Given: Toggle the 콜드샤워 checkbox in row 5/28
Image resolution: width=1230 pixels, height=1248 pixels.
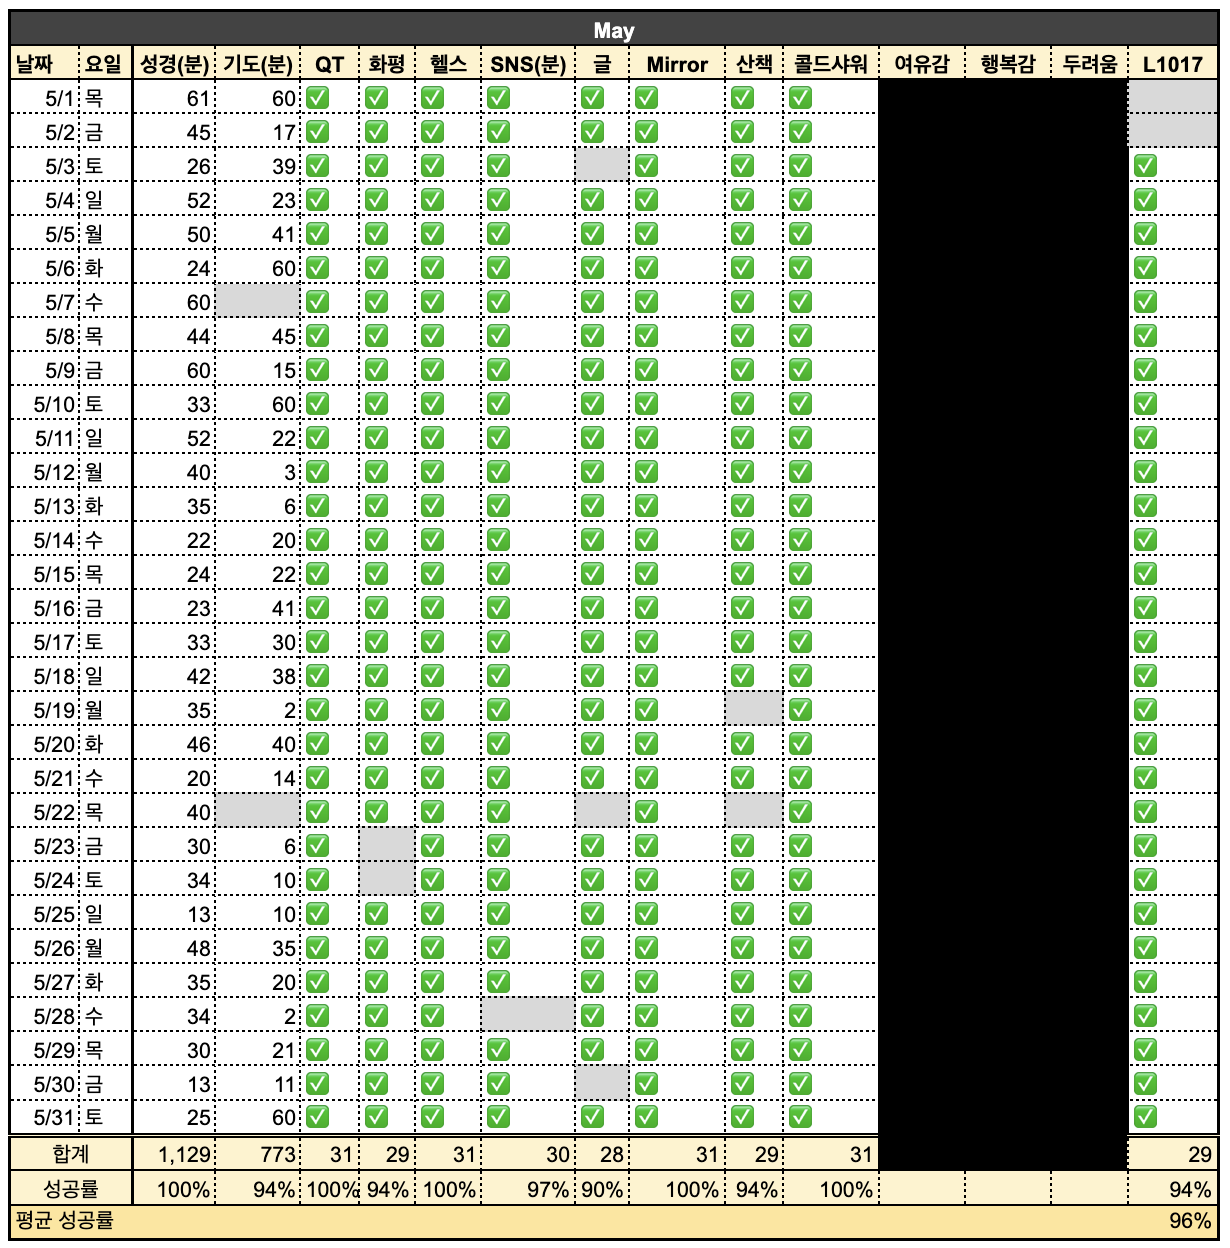Looking at the screenshot, I should click(x=800, y=1016).
